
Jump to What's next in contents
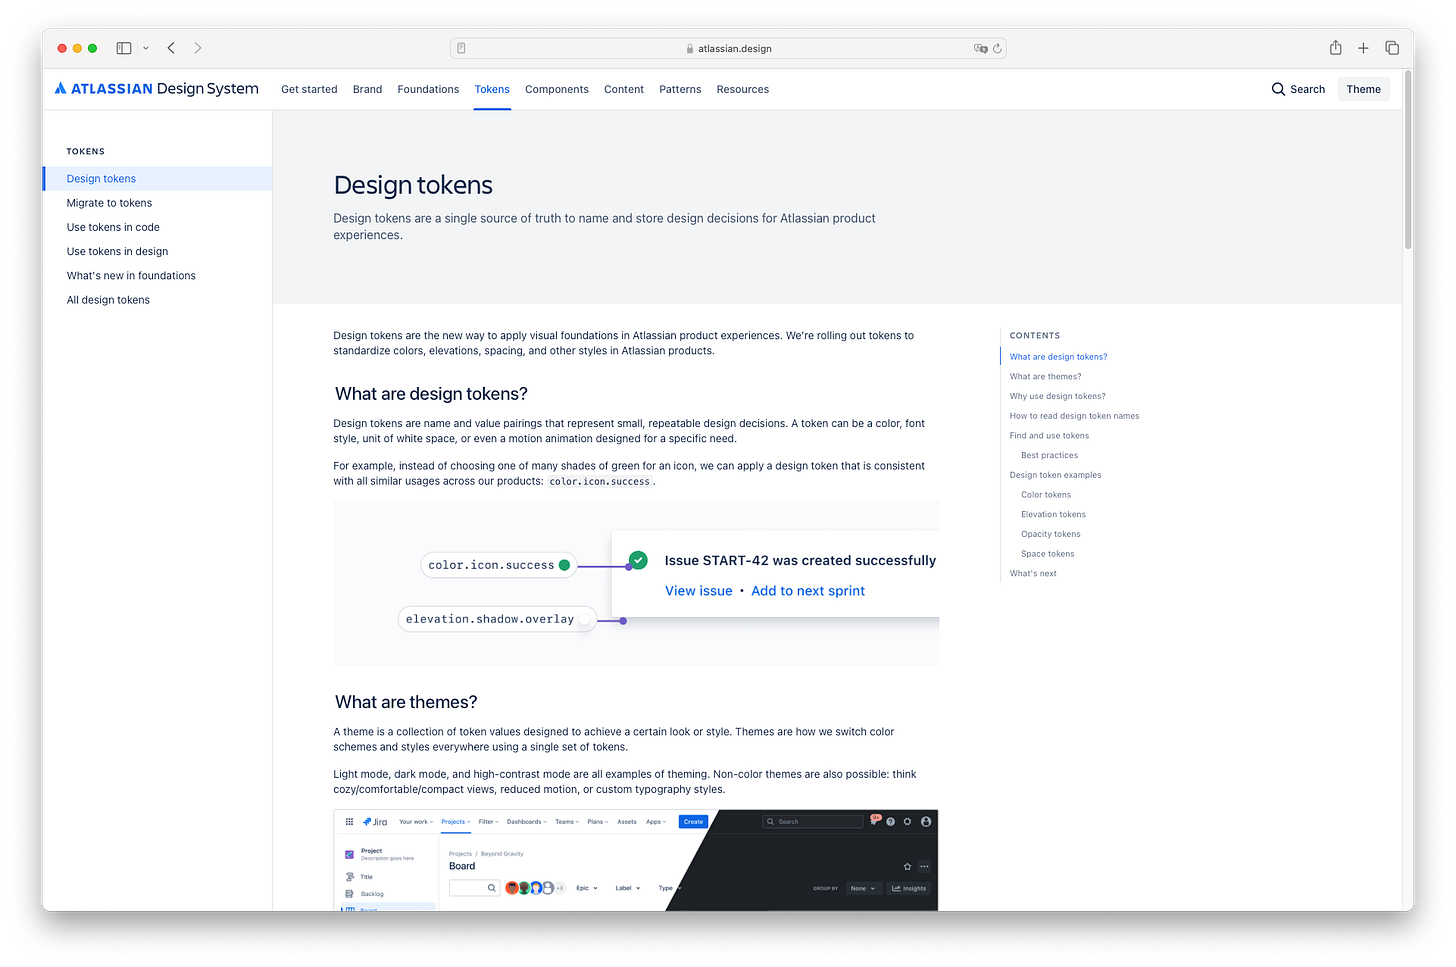[1033, 574]
